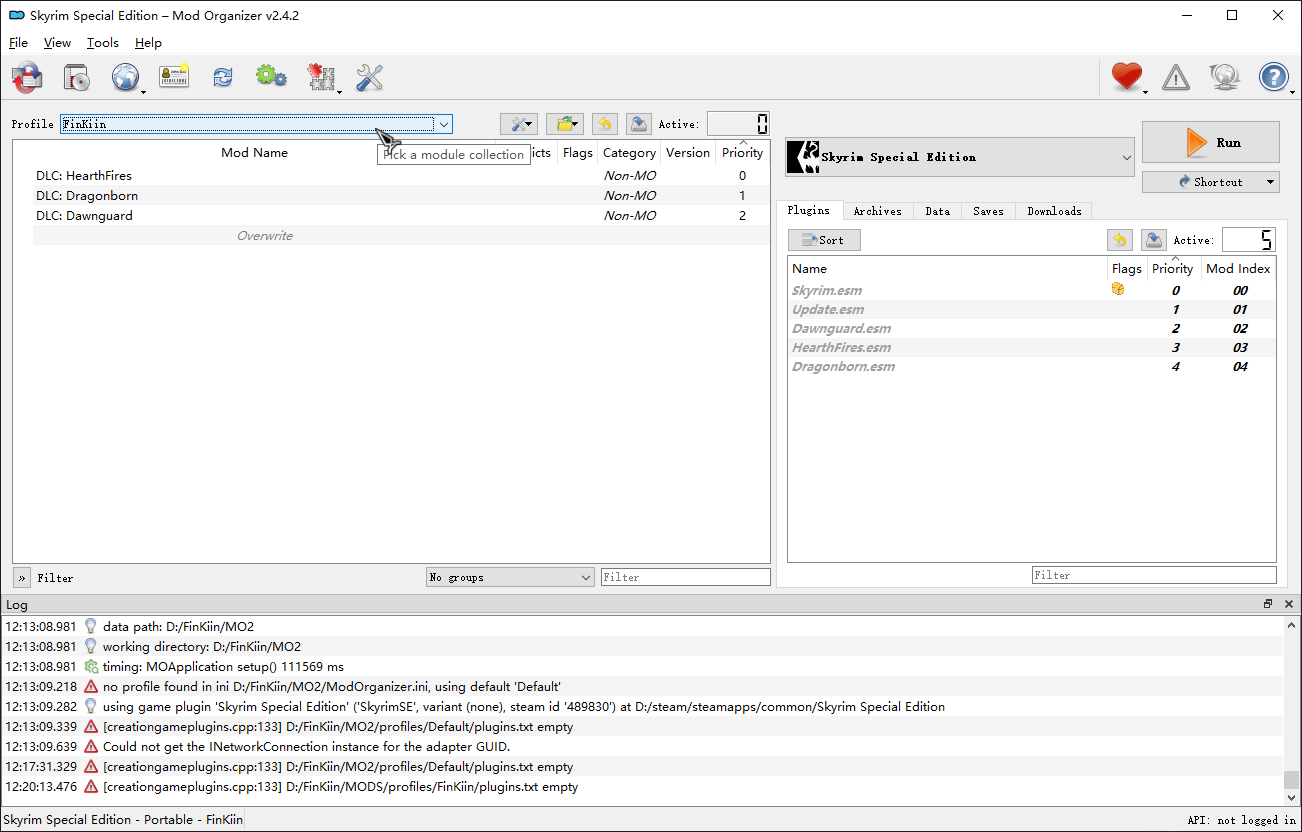Sort mods by Mod Name header

click(x=254, y=153)
